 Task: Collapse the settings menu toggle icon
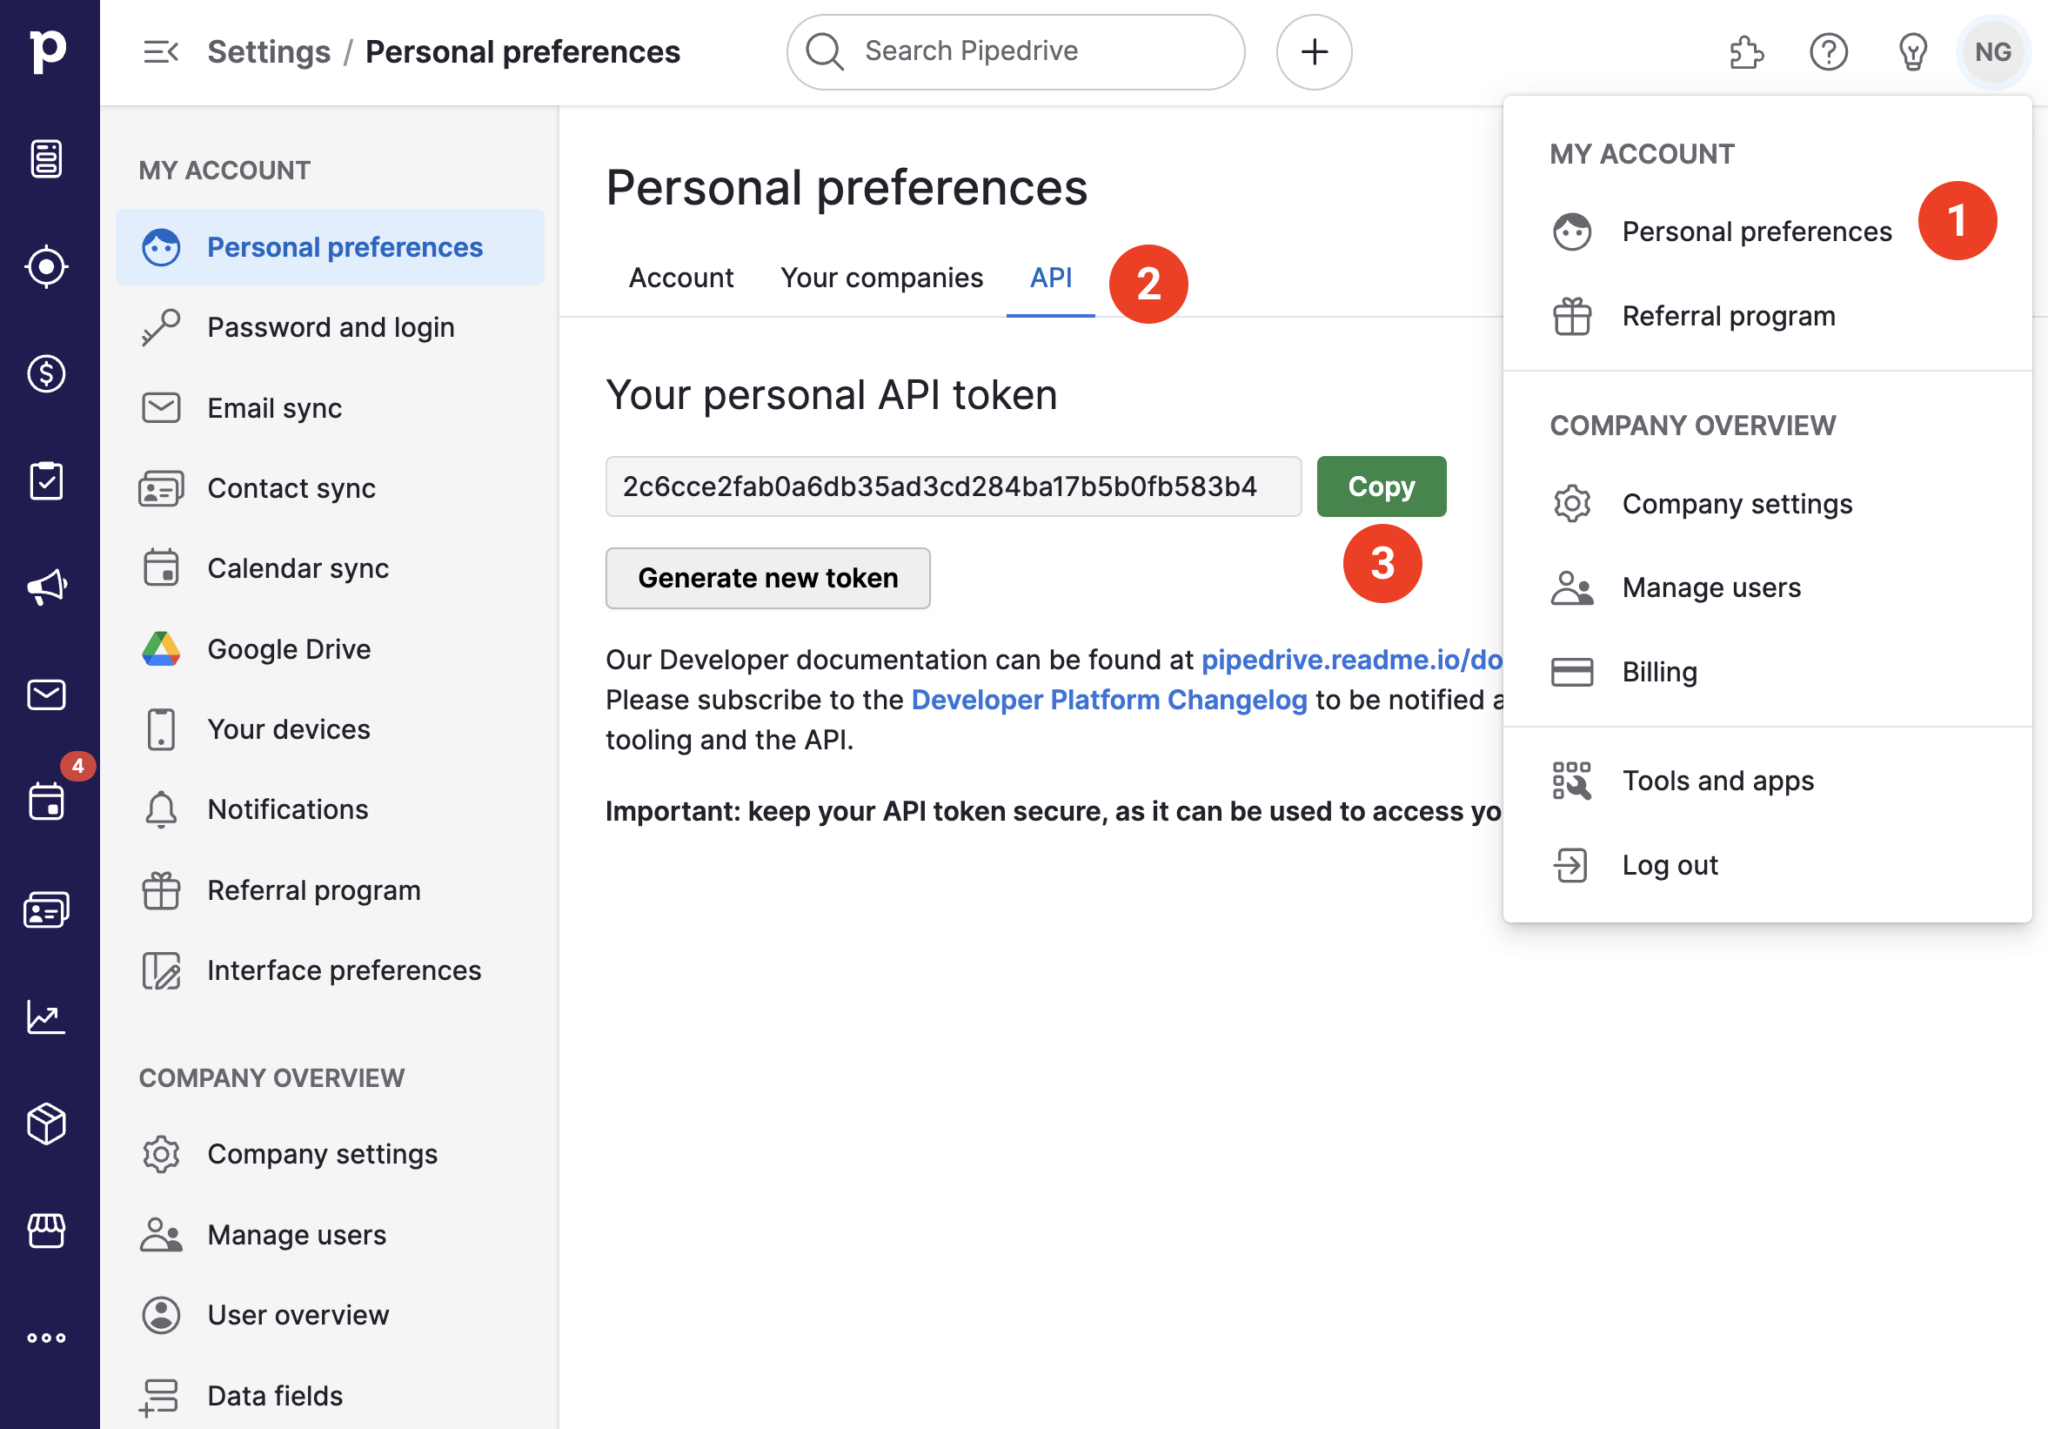[160, 52]
